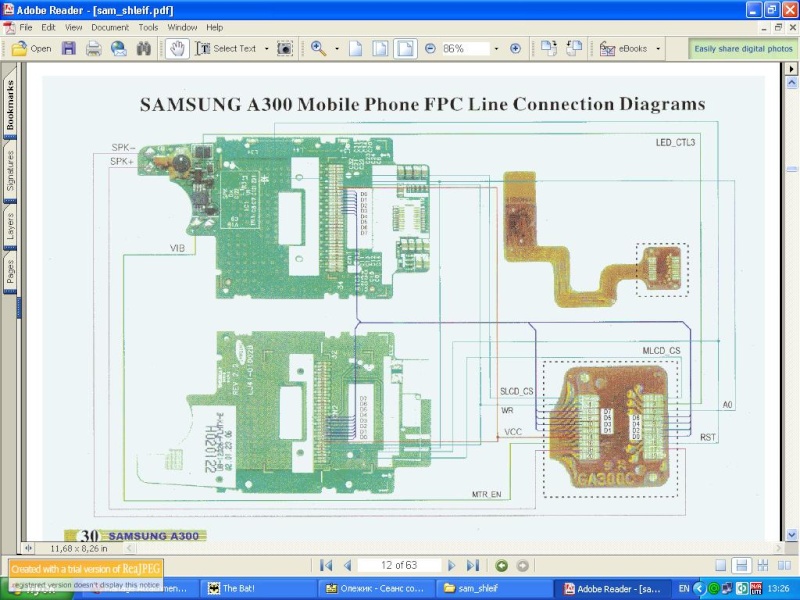Click the arrow button above the vertical scrollbar
Image resolution: width=800 pixels, height=600 pixels.
pyautogui.click(x=792, y=68)
